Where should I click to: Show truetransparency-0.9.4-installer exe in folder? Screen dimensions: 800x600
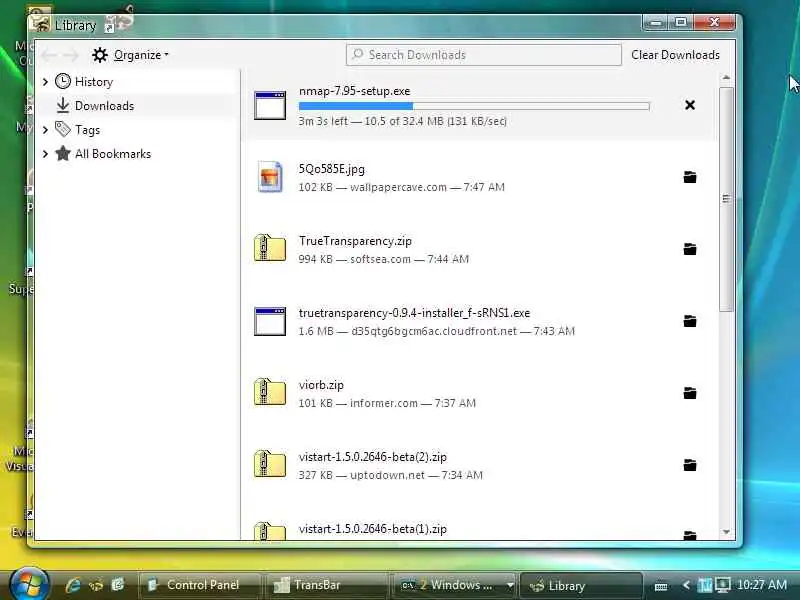point(690,321)
